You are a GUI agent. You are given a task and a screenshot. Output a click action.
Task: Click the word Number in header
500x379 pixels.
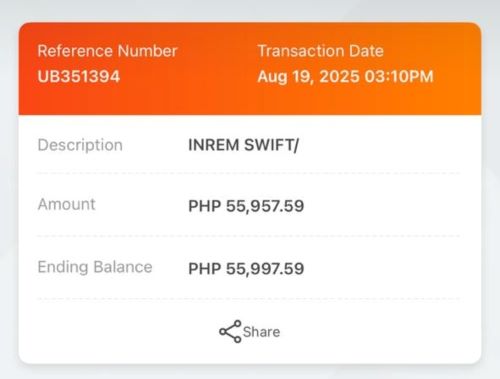(147, 51)
